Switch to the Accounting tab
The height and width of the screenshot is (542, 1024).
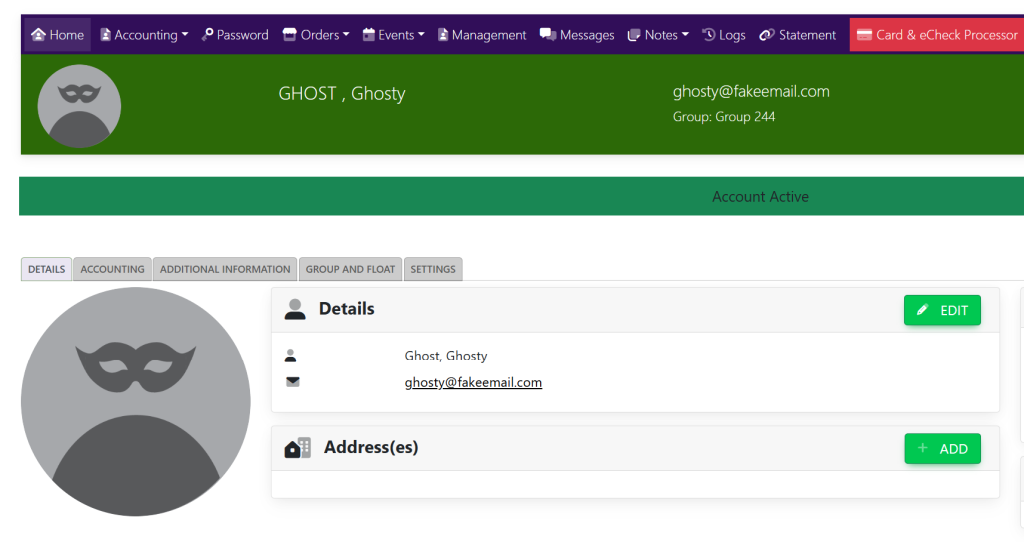(x=112, y=269)
